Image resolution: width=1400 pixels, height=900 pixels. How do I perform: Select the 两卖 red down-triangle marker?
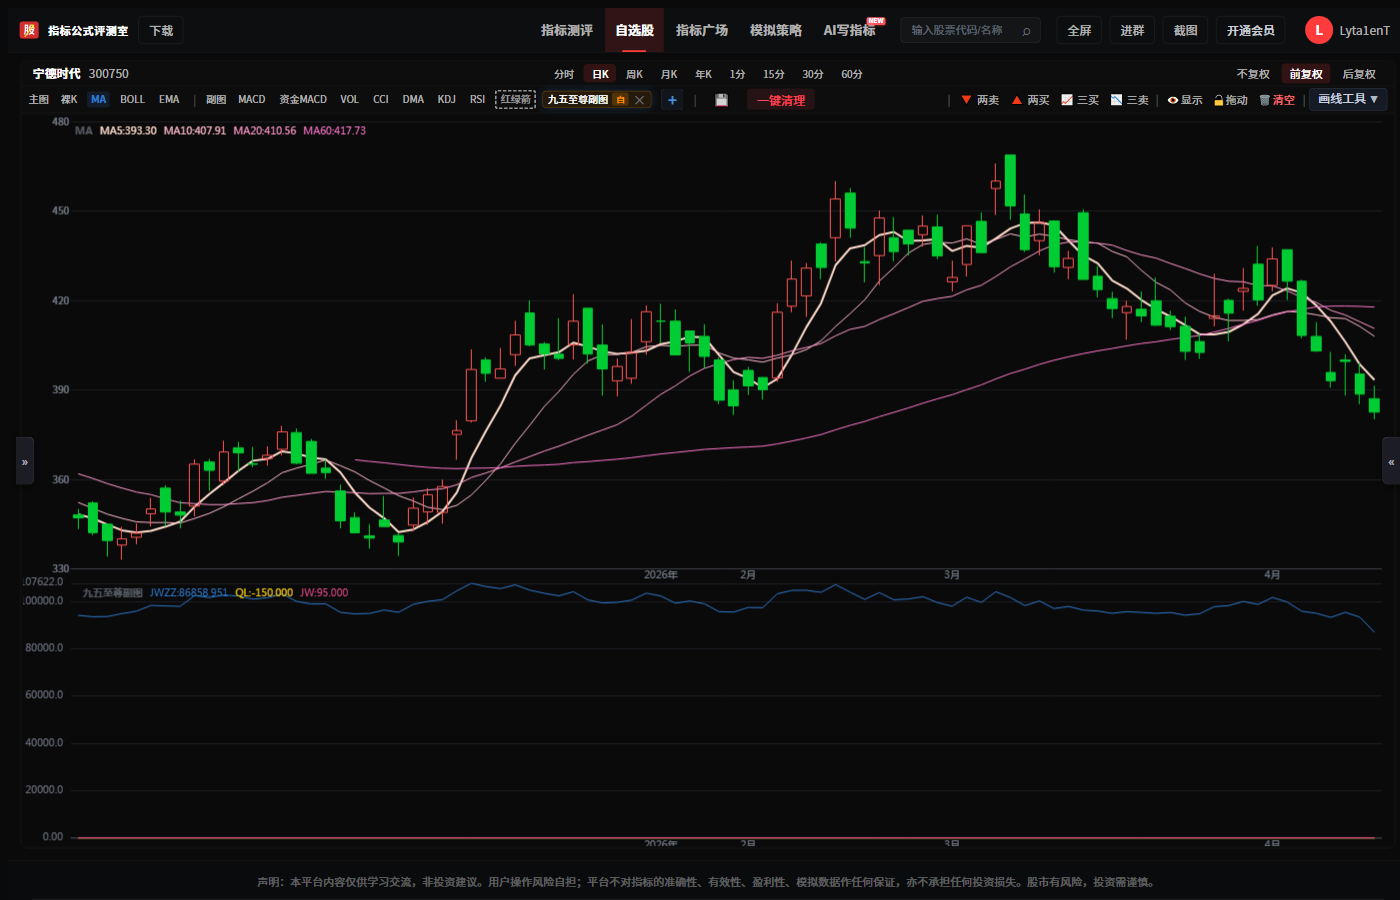coord(980,100)
